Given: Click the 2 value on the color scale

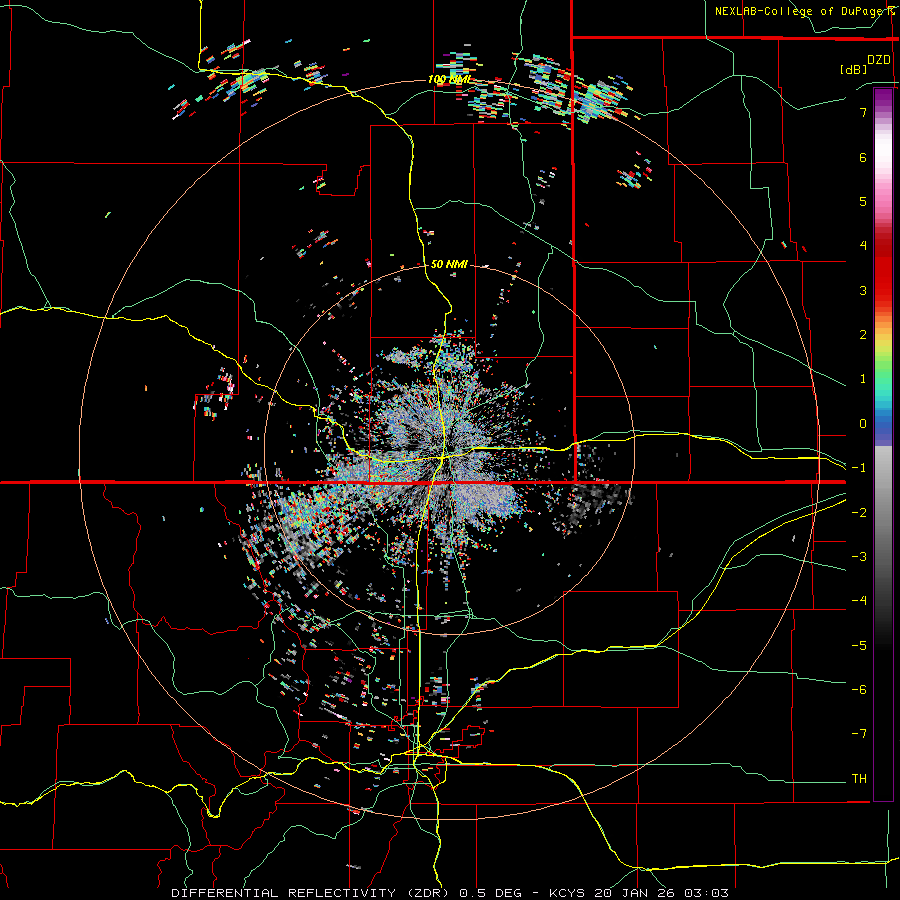Looking at the screenshot, I should [863, 335].
